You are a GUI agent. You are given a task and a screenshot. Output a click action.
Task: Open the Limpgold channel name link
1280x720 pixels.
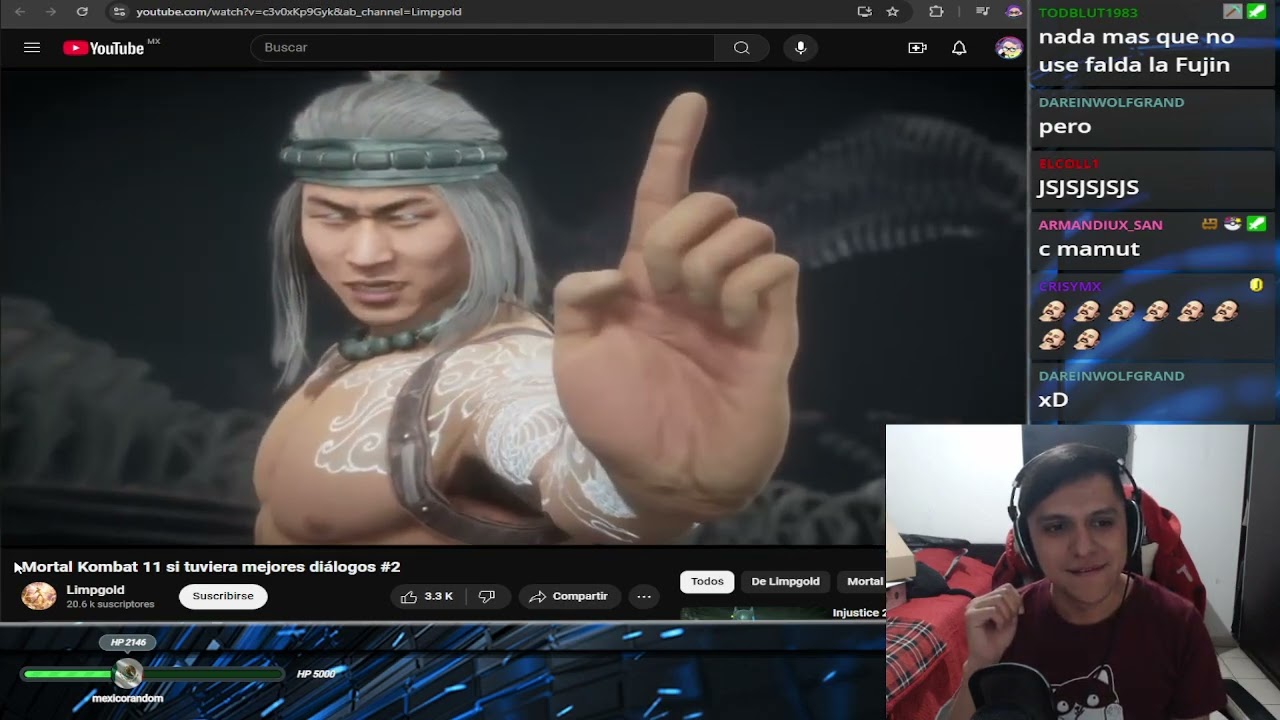coord(95,590)
